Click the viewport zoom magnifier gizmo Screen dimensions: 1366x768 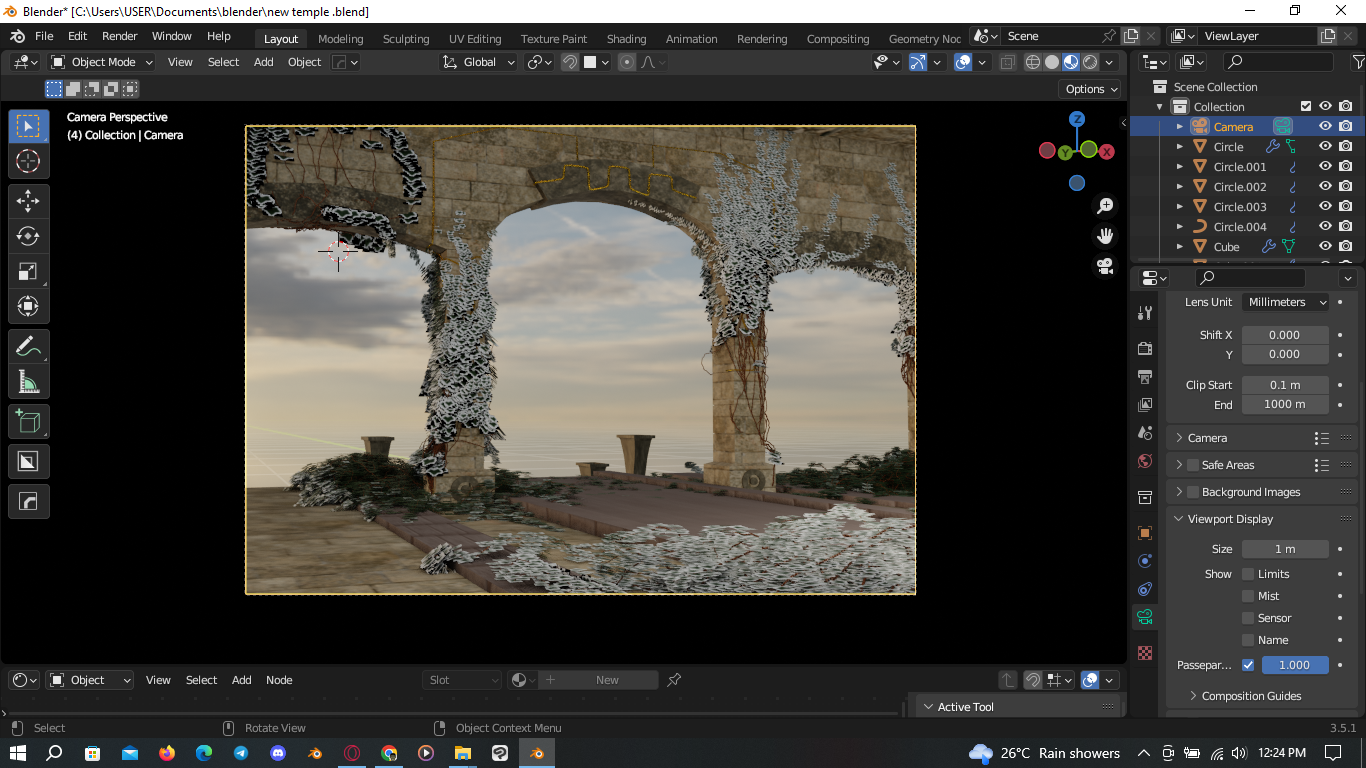(x=1105, y=206)
